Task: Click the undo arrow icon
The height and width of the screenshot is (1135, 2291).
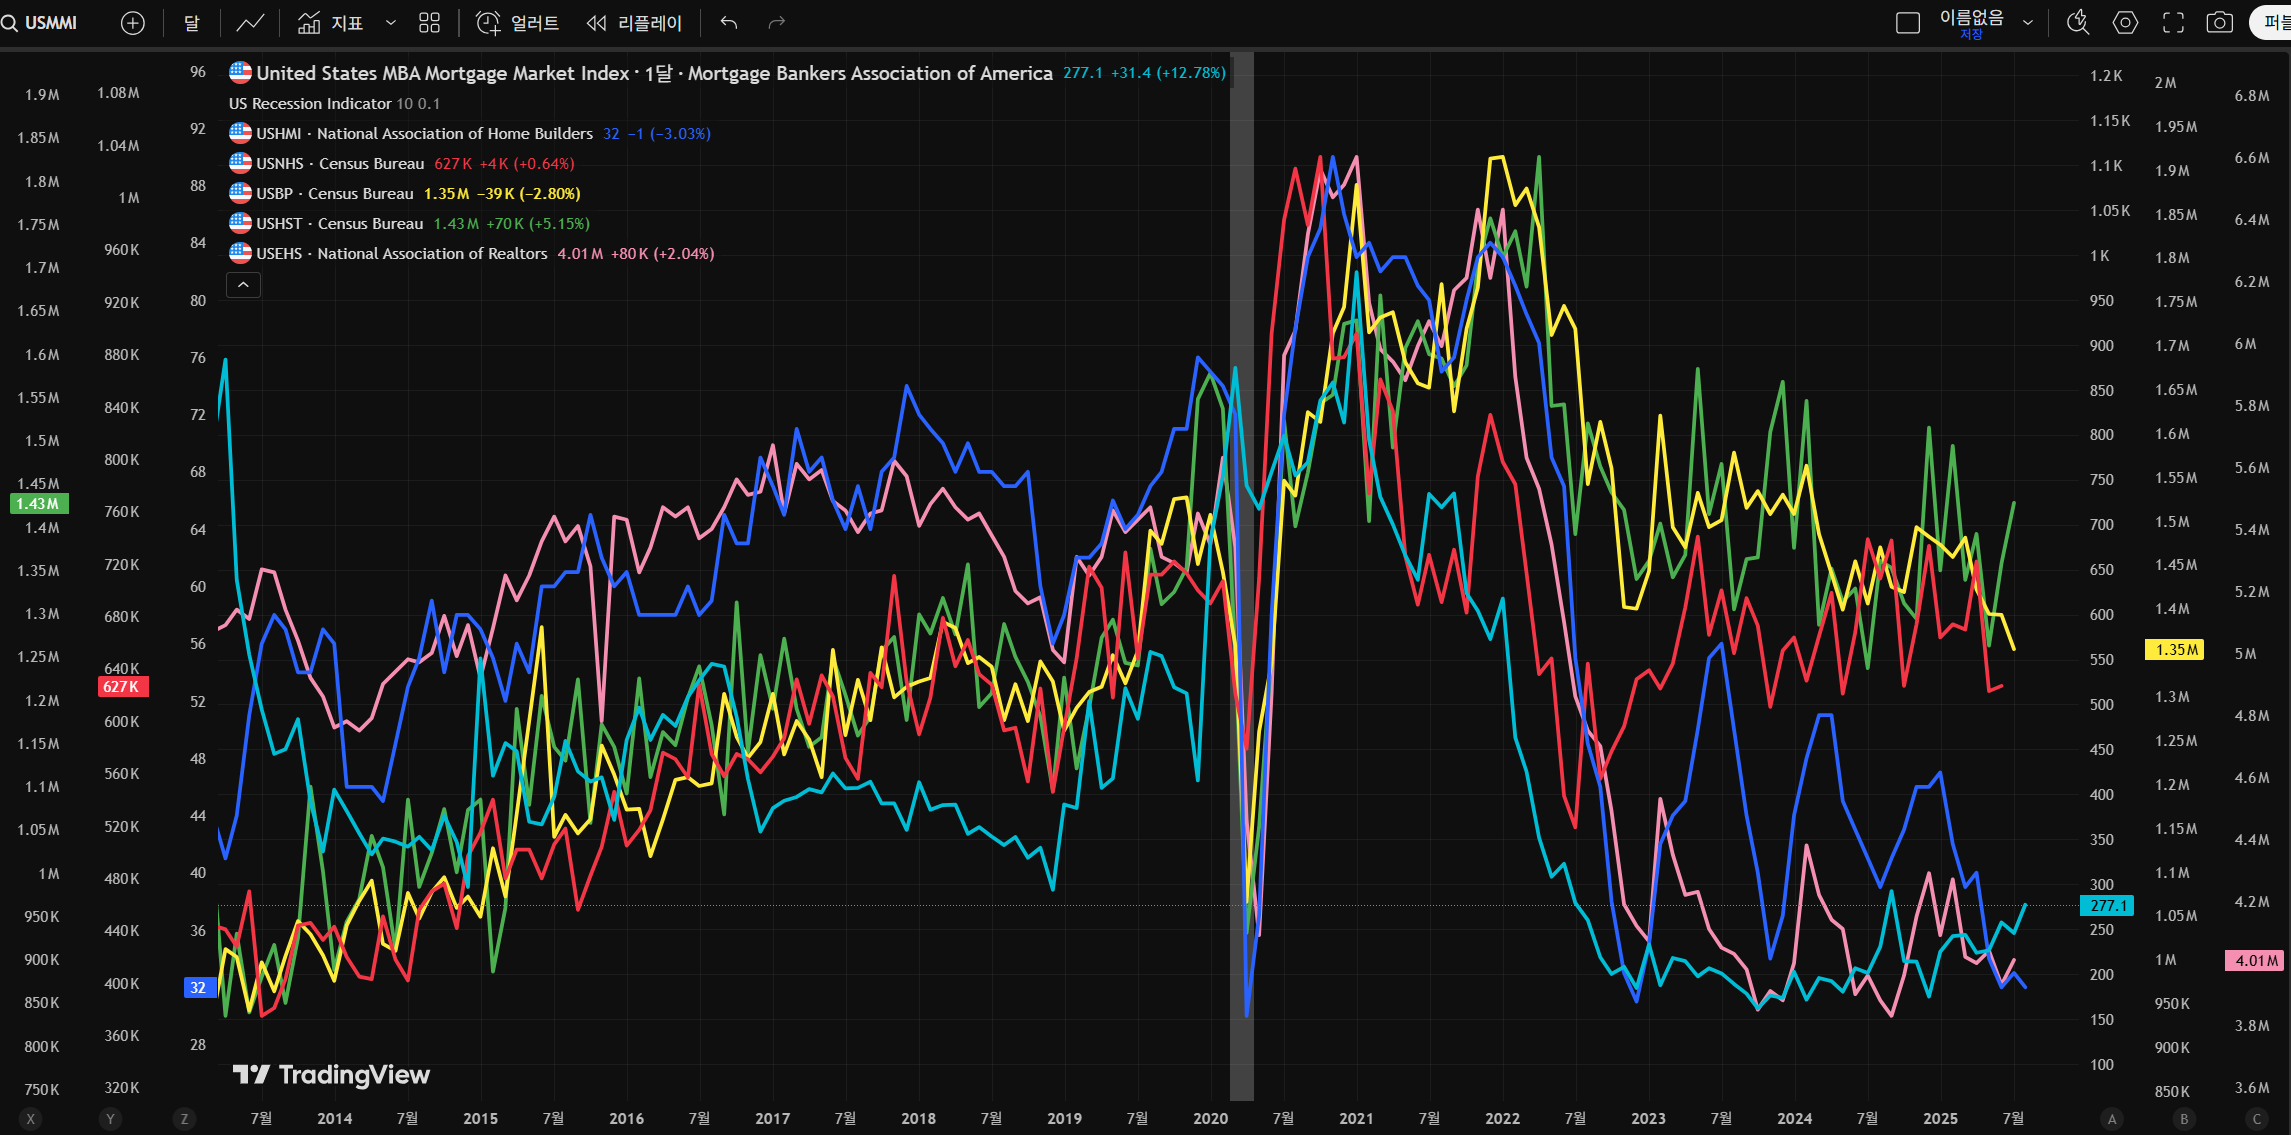Action: 729,23
